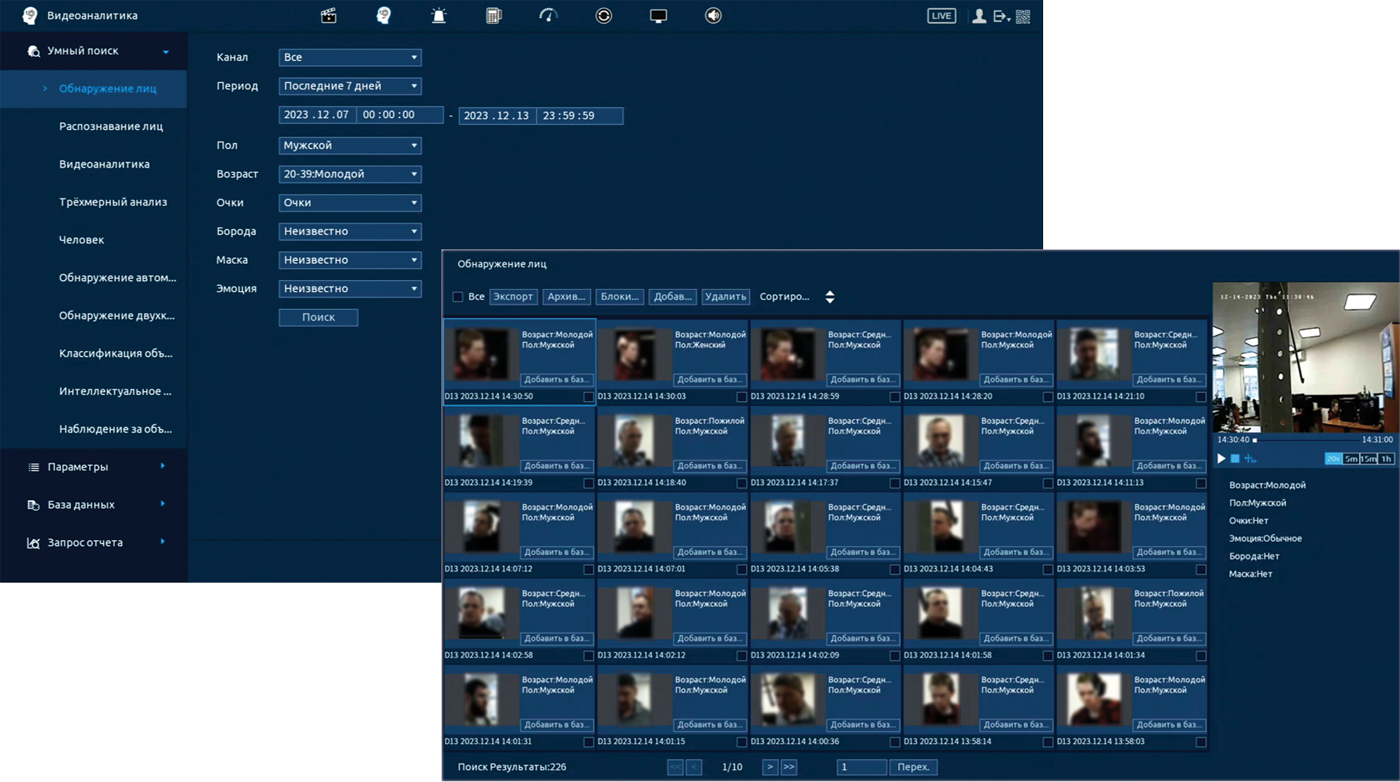Click the speaker audio icon in top bar
The image size is (1400, 782).
click(713, 16)
